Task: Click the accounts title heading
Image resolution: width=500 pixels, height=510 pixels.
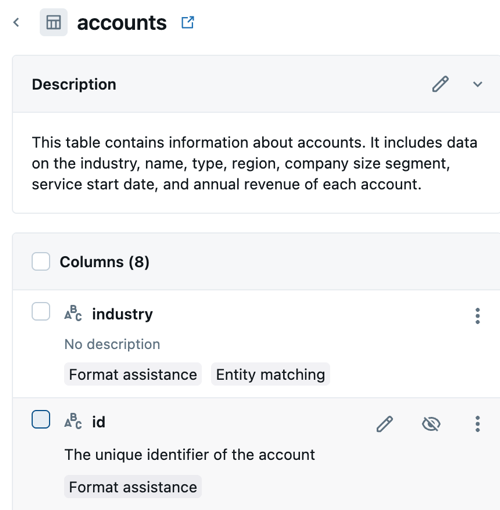Action: point(122,23)
